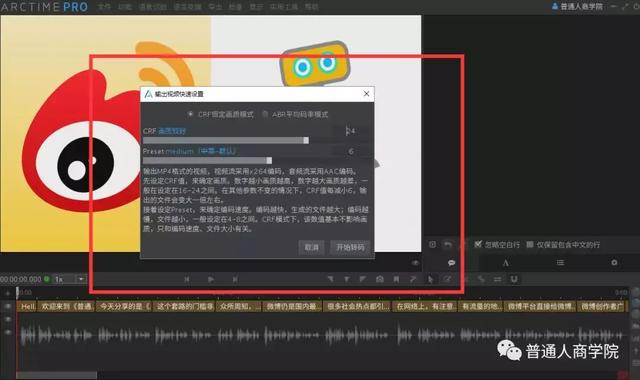Select CRF constant quality mode radio button
Image resolution: width=640 pixels, height=380 pixels.
[190, 114]
